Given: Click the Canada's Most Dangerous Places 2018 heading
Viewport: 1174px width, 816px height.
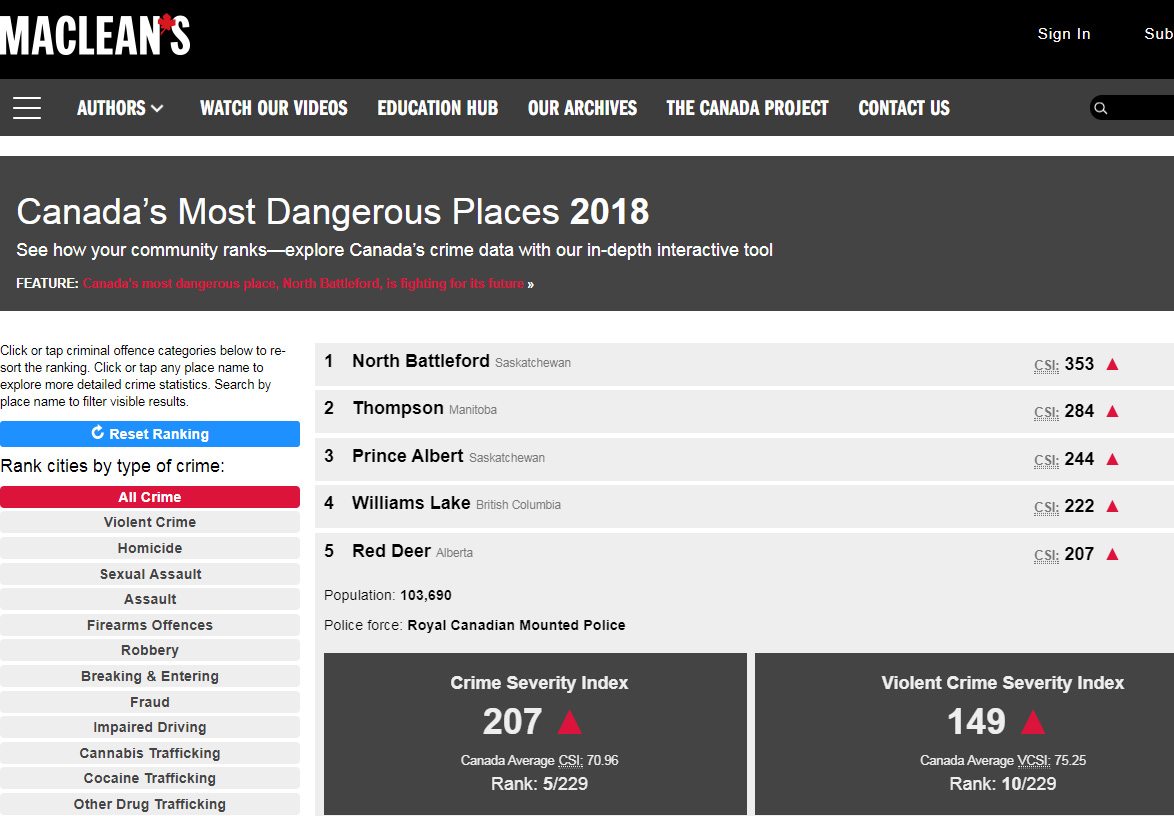Looking at the screenshot, I should [x=332, y=212].
